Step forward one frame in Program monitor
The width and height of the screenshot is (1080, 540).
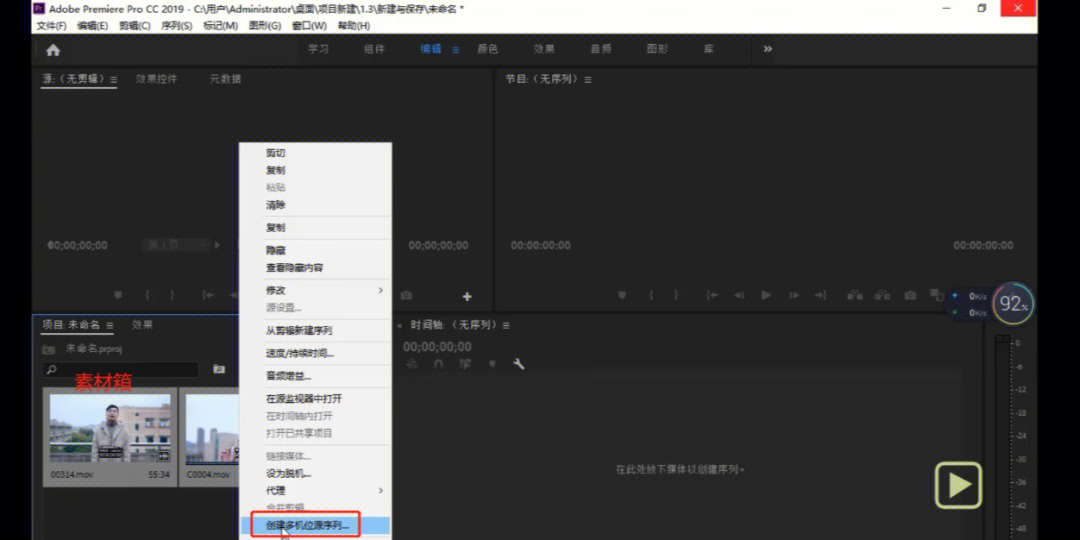[794, 295]
